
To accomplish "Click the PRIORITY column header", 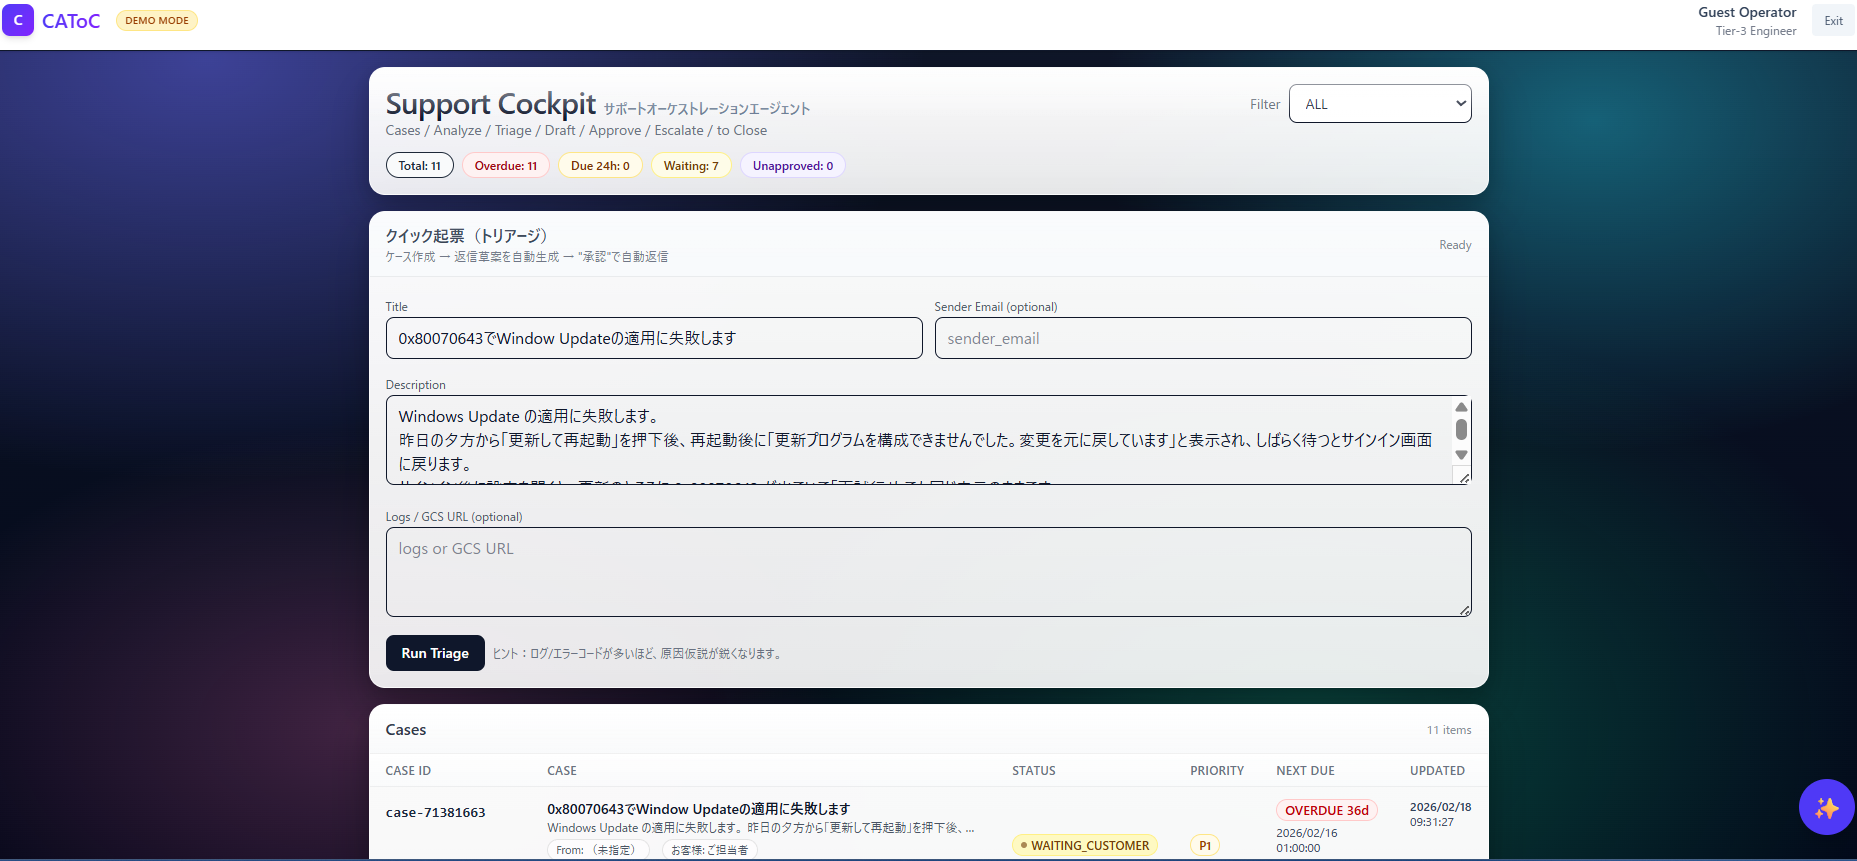I will 1217,771.
